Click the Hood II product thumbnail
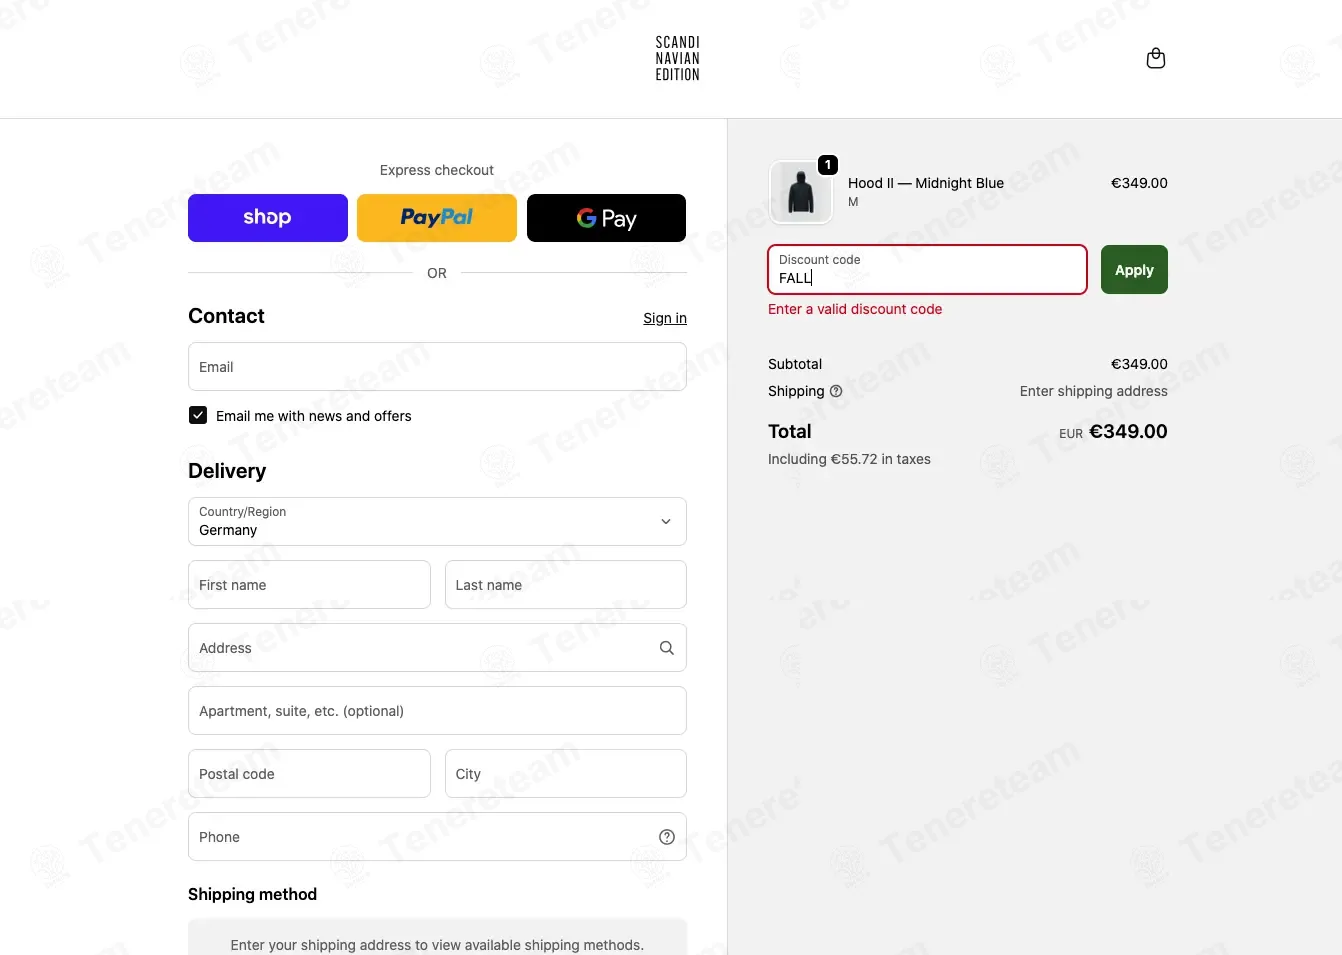The width and height of the screenshot is (1342, 955). (x=801, y=192)
